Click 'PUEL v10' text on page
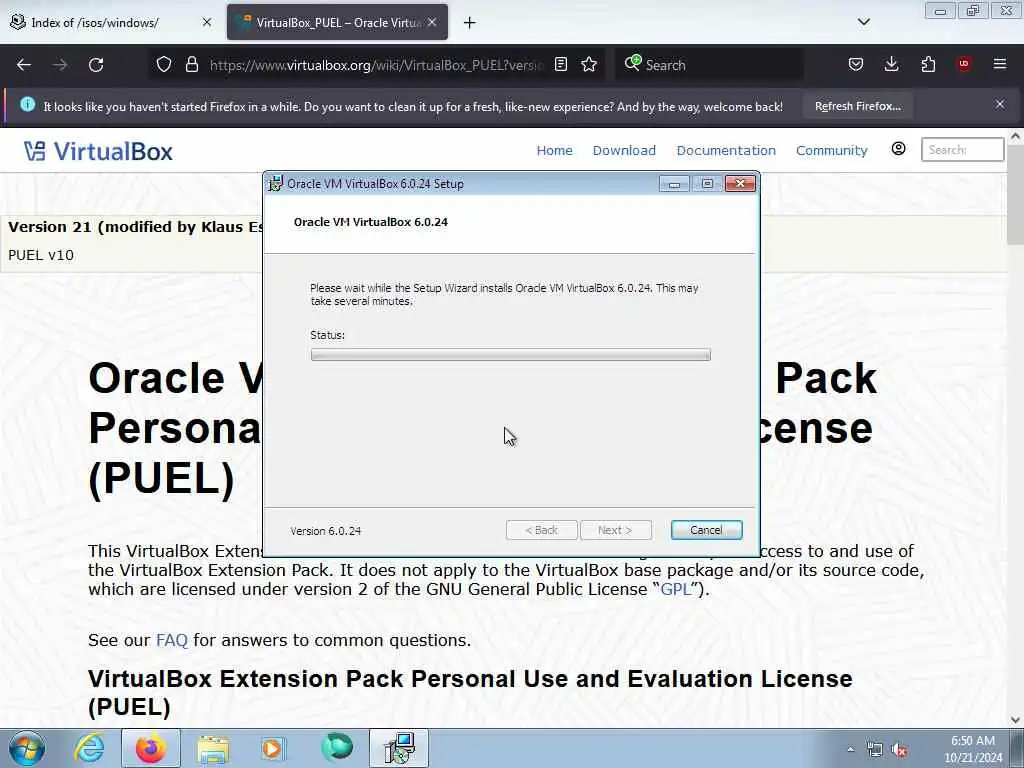The width and height of the screenshot is (1024, 768). (x=40, y=255)
